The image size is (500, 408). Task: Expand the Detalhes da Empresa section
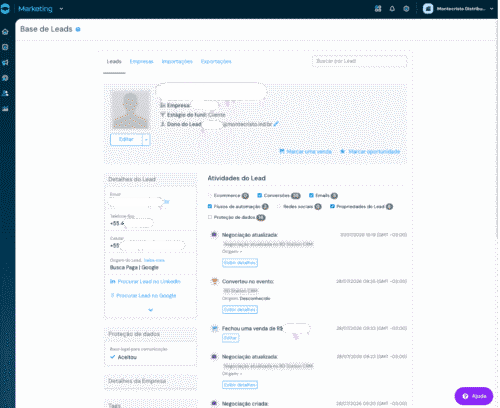(x=150, y=381)
